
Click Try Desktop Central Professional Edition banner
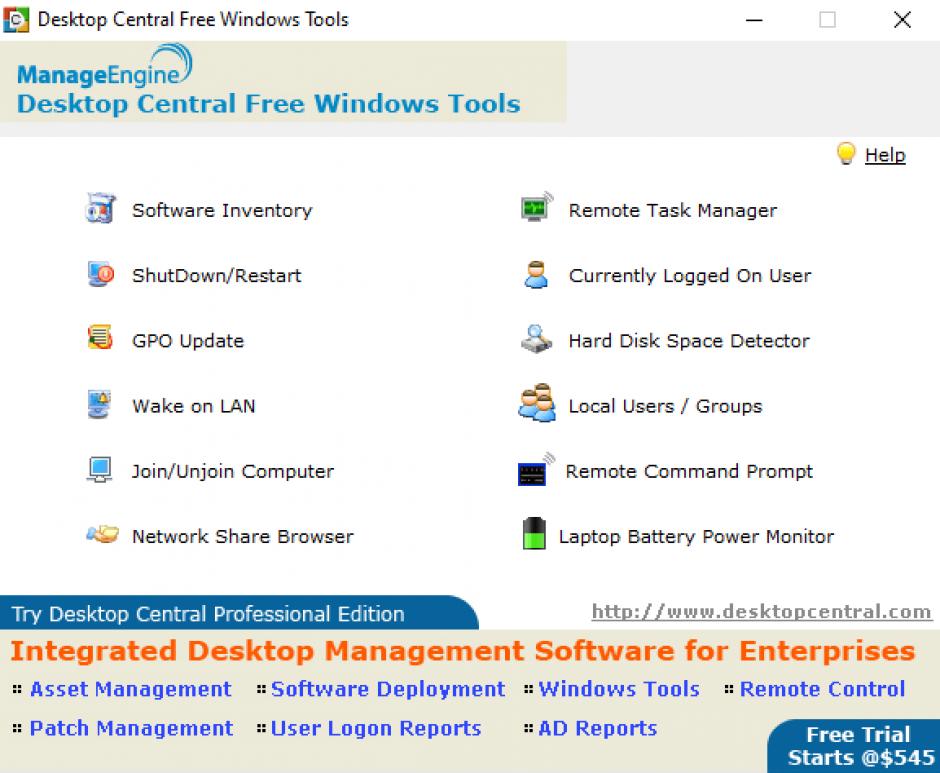point(239,613)
